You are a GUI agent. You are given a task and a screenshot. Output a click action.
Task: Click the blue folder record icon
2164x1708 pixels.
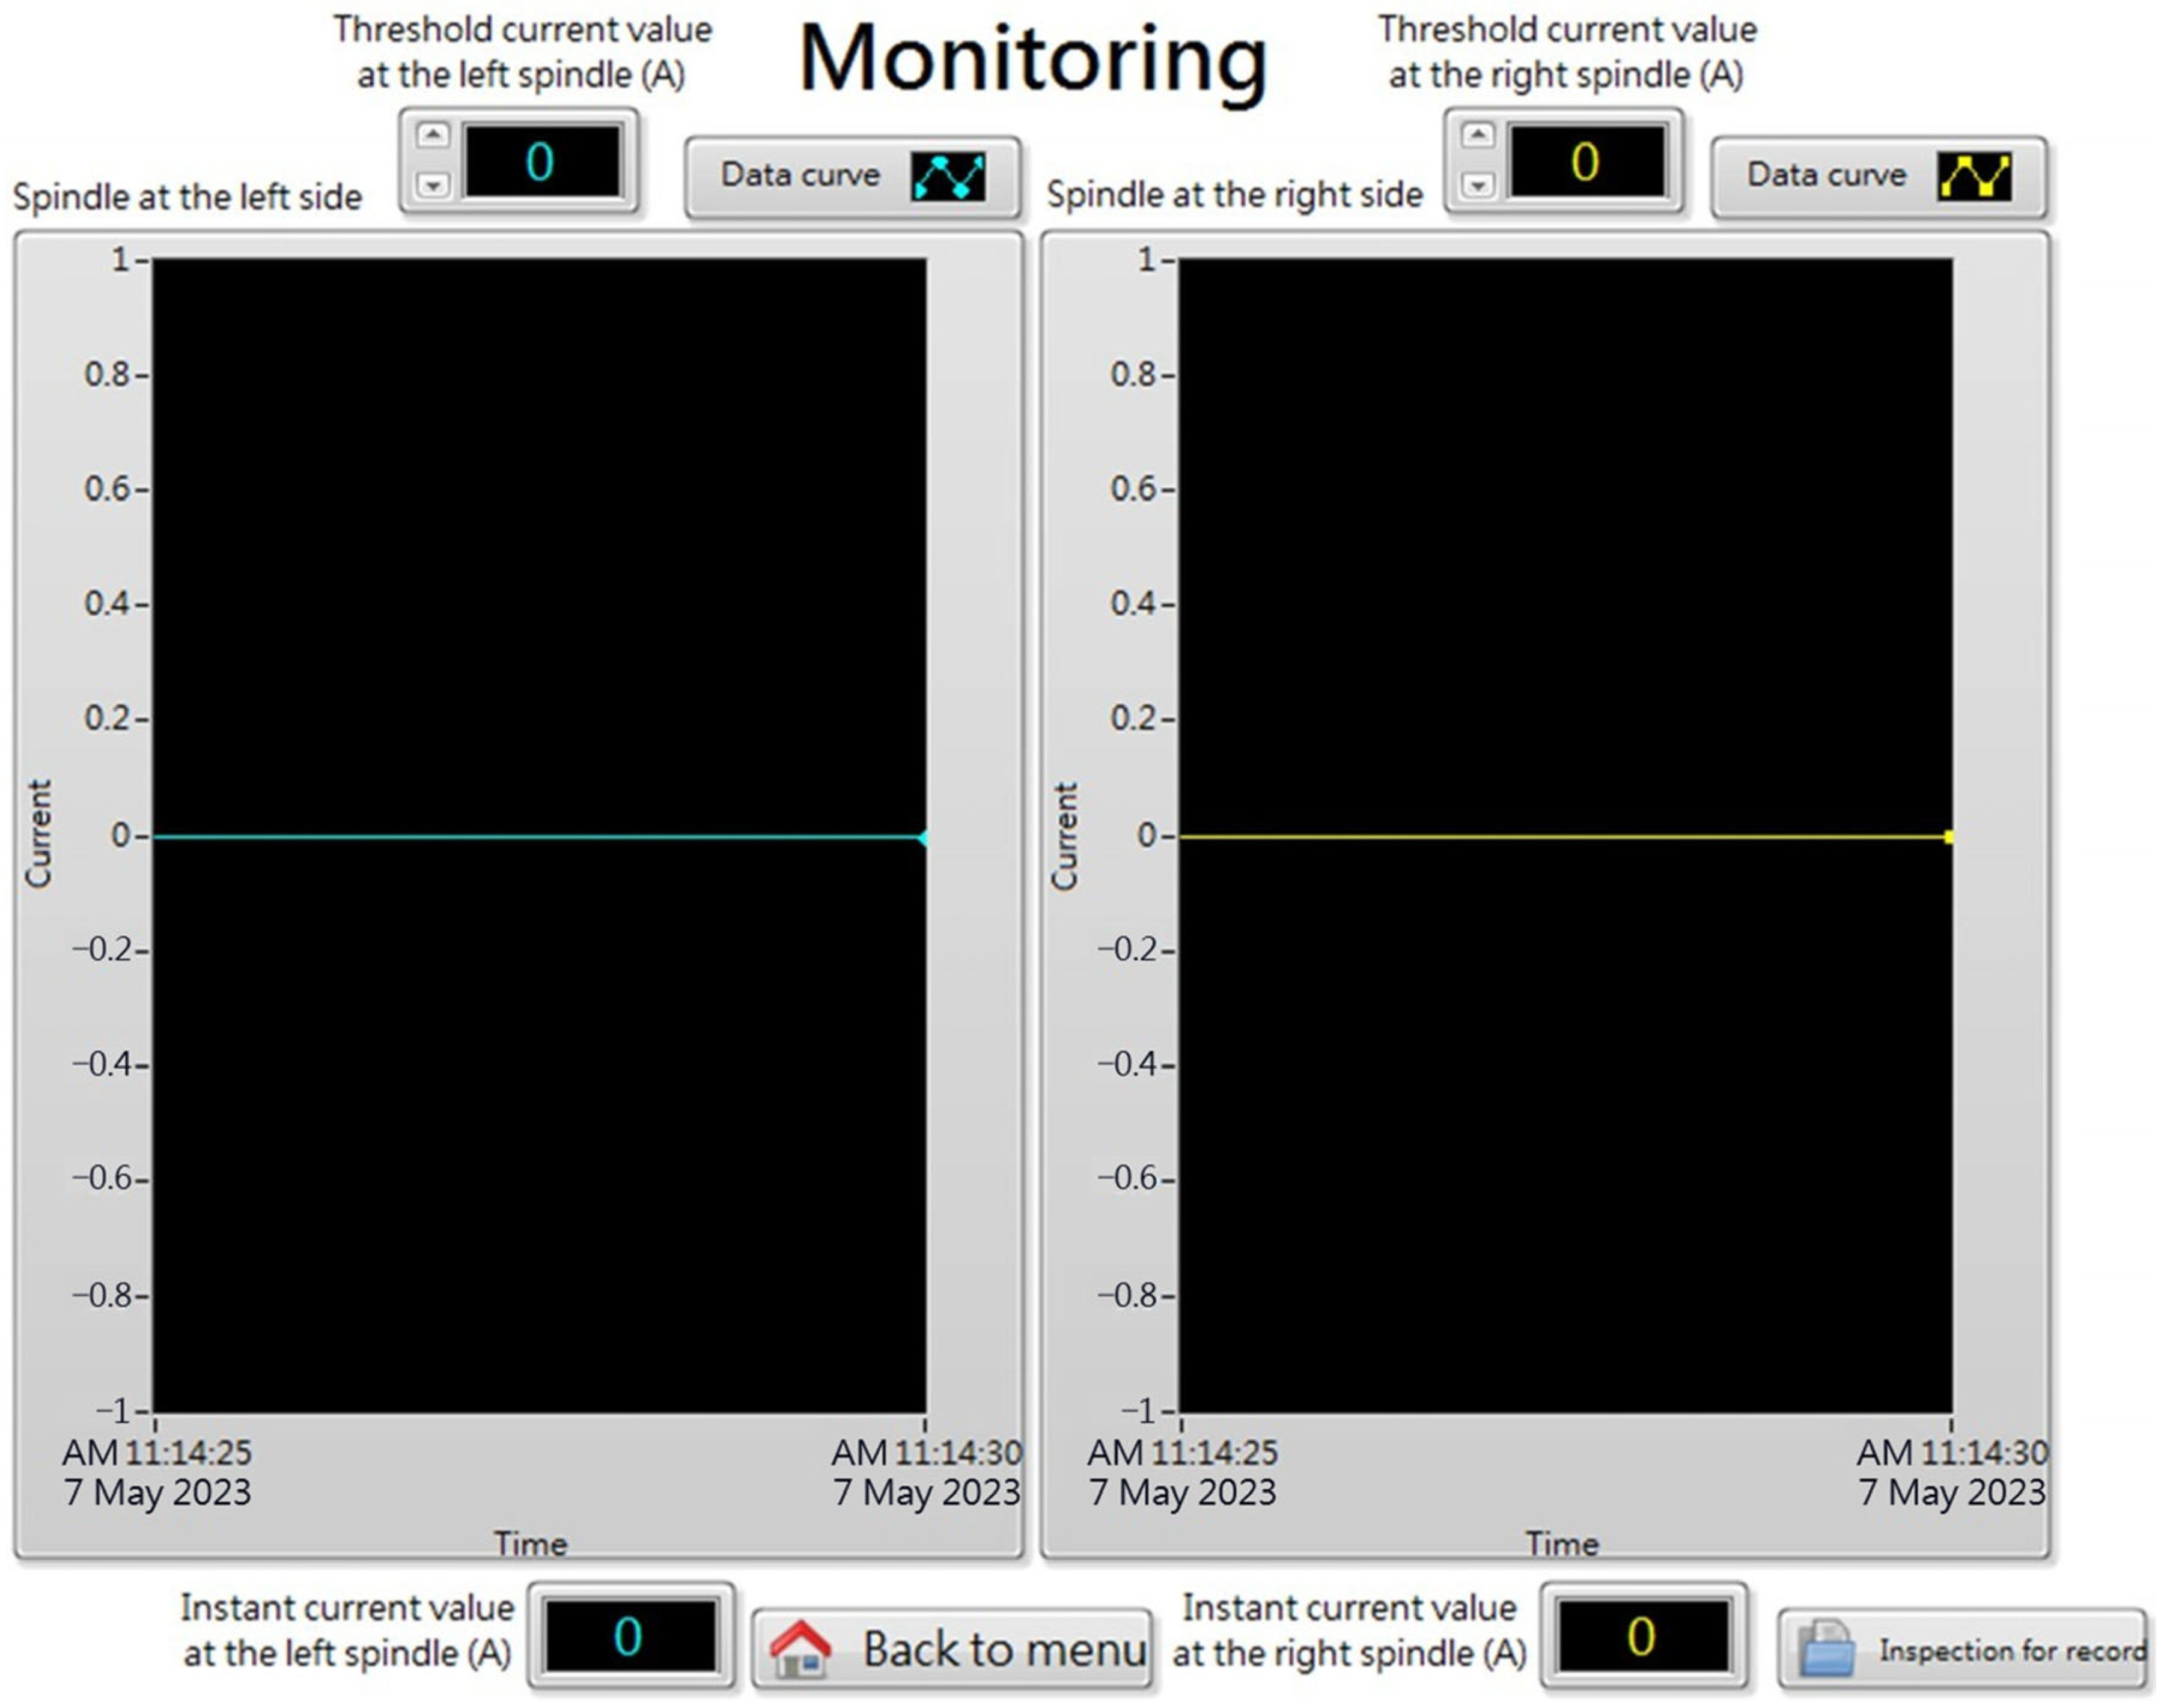[1827, 1649]
